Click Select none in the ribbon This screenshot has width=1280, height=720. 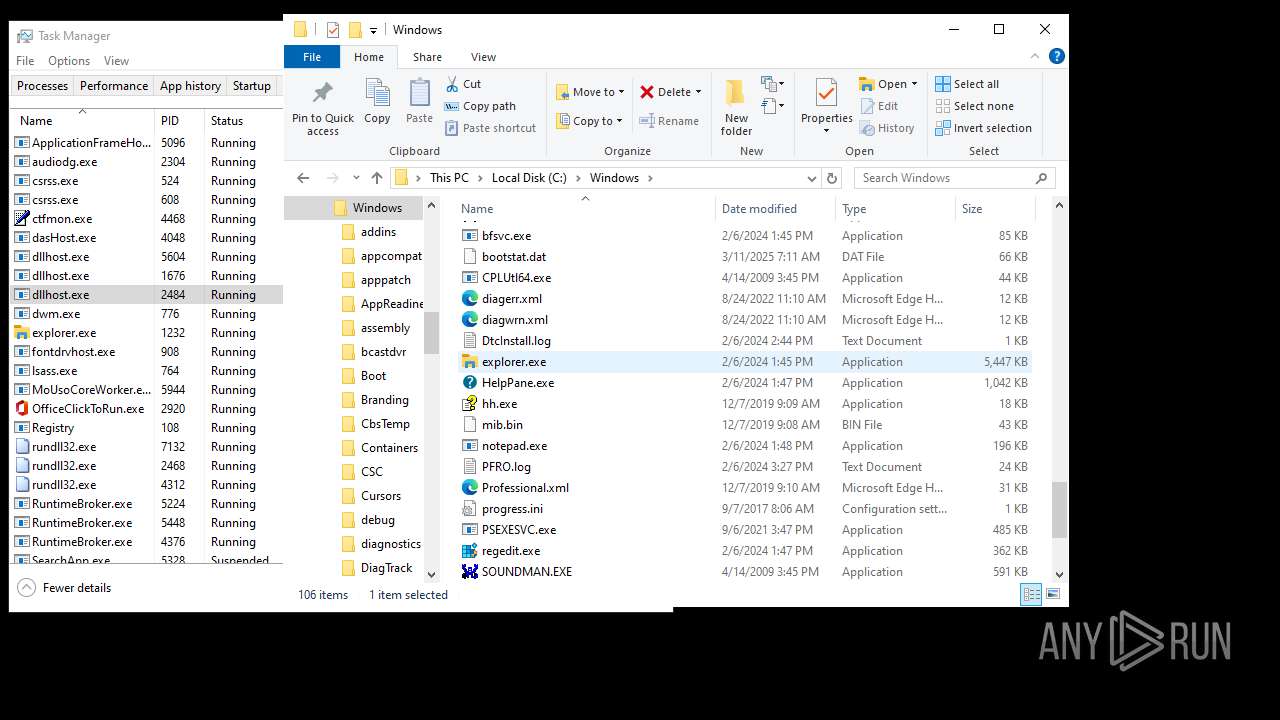[x=974, y=106]
